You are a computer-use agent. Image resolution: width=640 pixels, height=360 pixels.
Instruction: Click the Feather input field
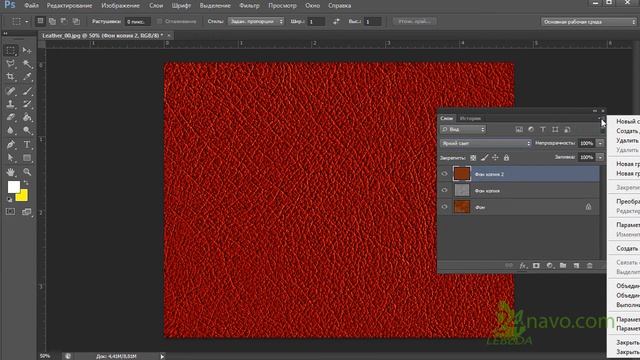pyautogui.click(x=138, y=22)
